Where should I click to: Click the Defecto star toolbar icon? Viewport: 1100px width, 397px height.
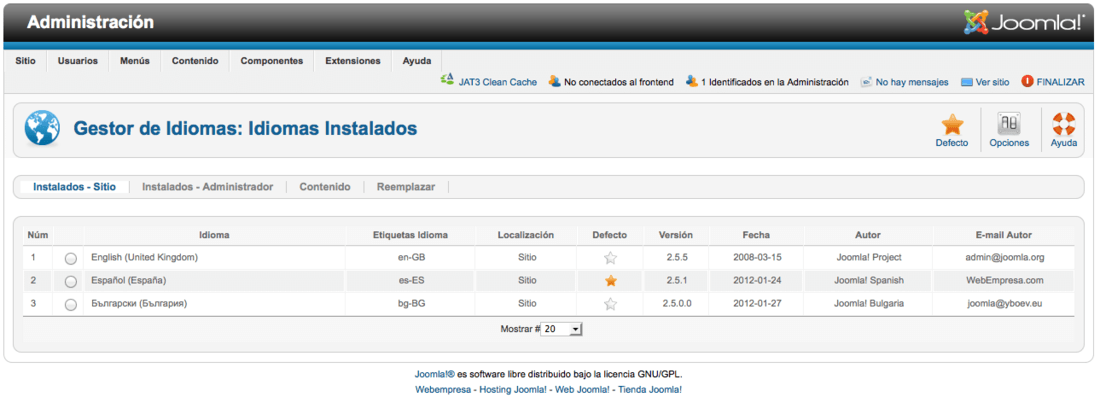(951, 125)
